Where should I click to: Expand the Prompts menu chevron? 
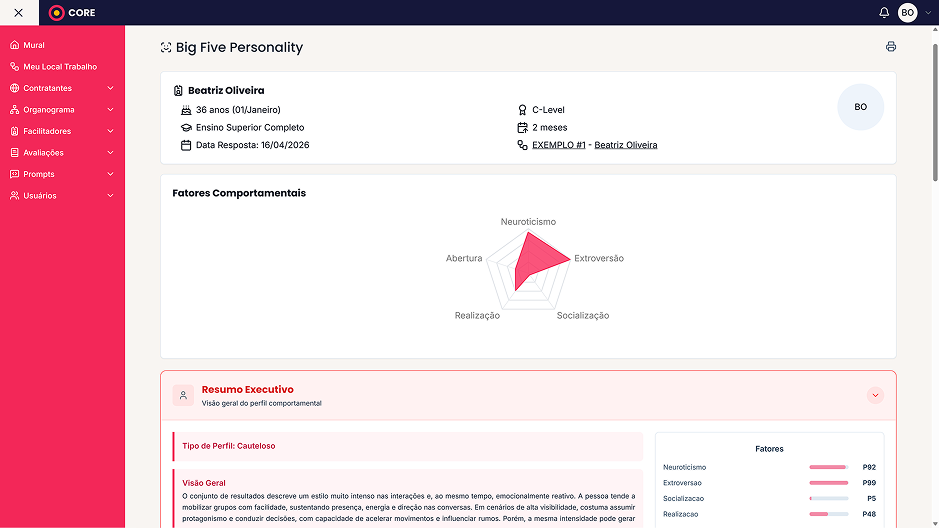pyautogui.click(x=110, y=174)
